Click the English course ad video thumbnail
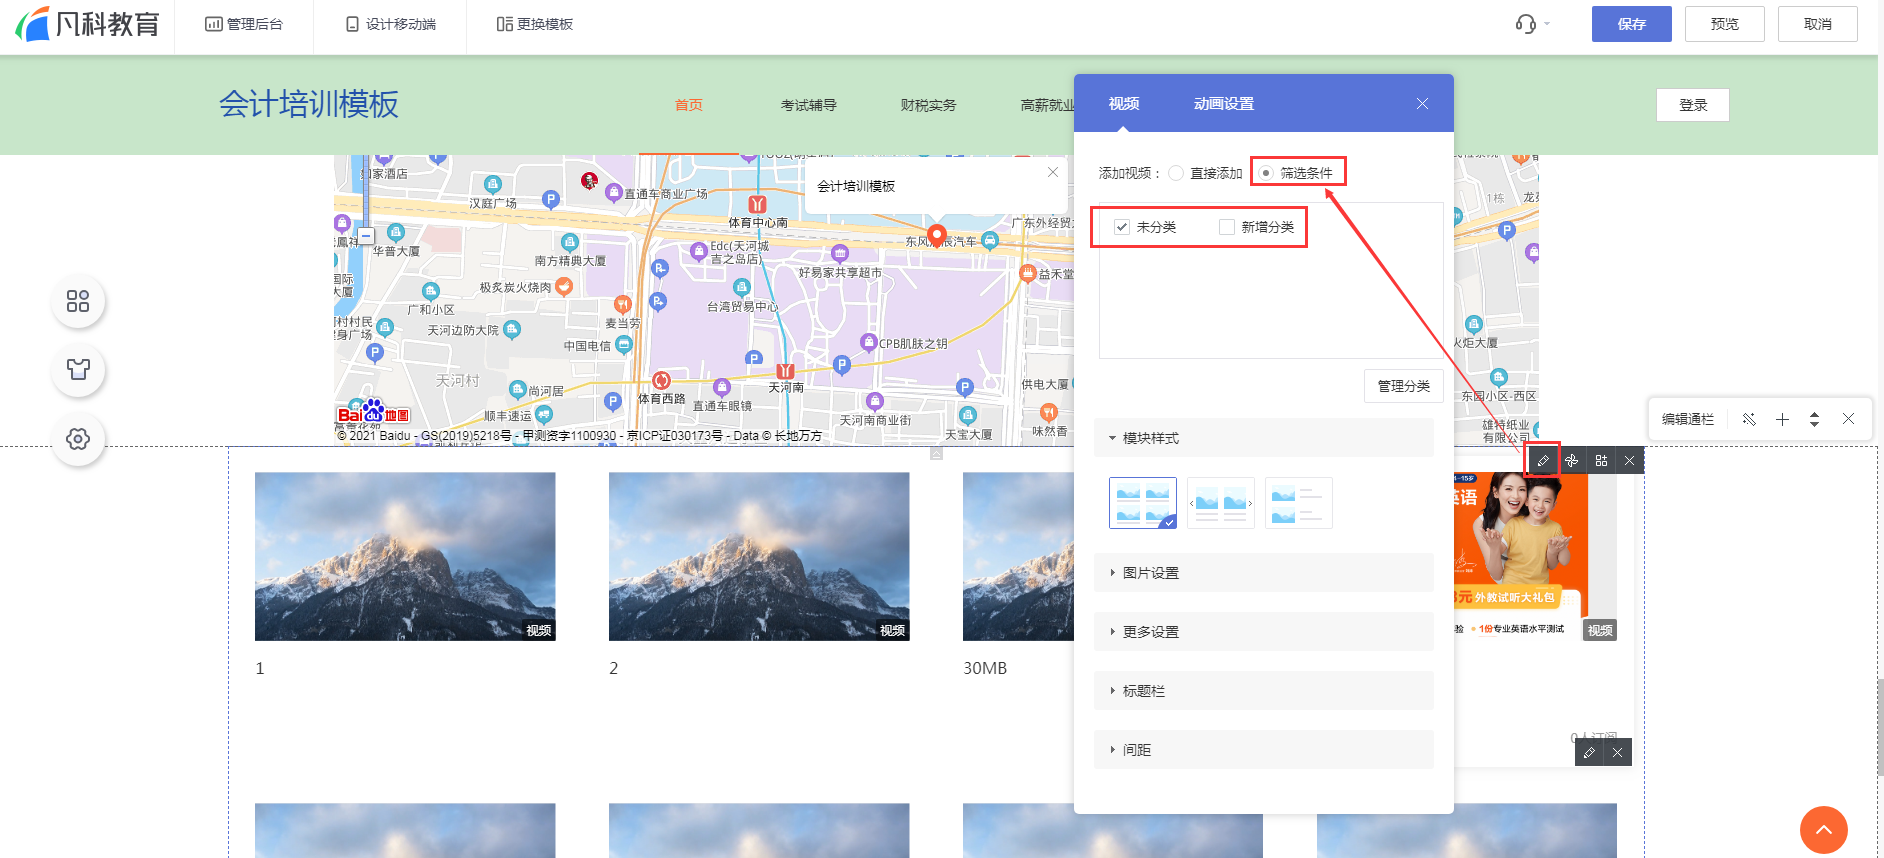Image resolution: width=1884 pixels, height=858 pixels. (x=1535, y=557)
